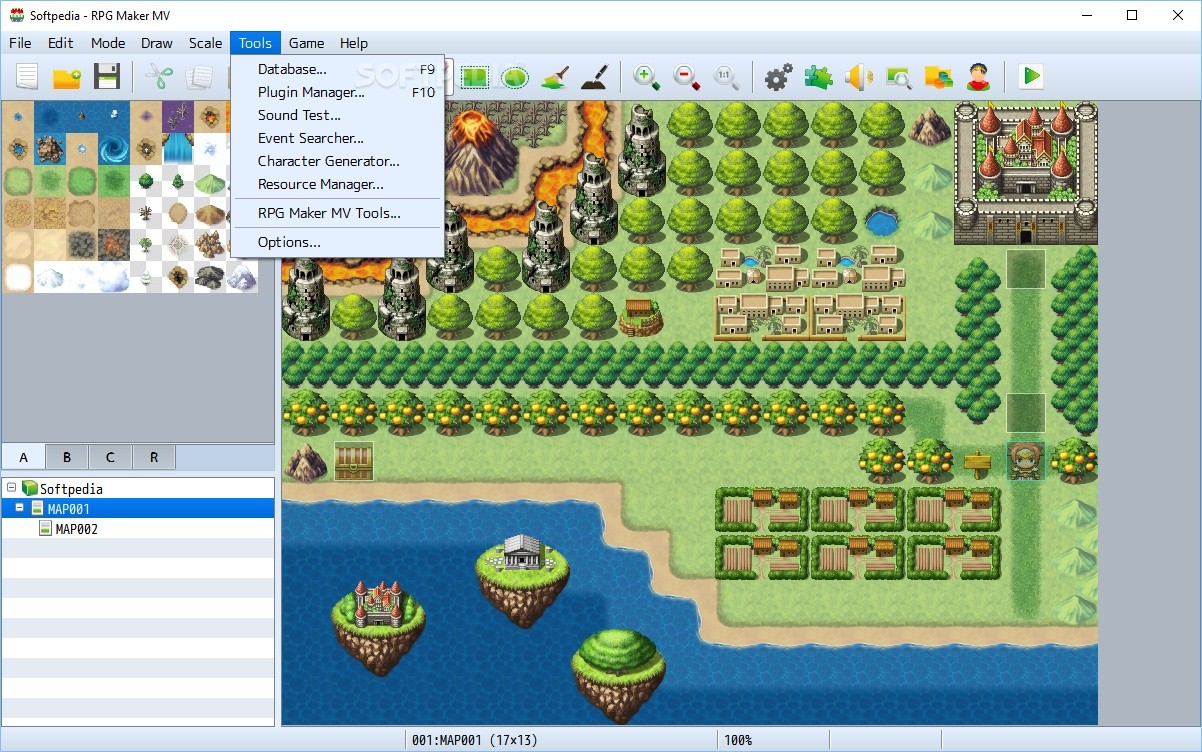
Task: Close the open Tools menu
Action: [x=255, y=43]
